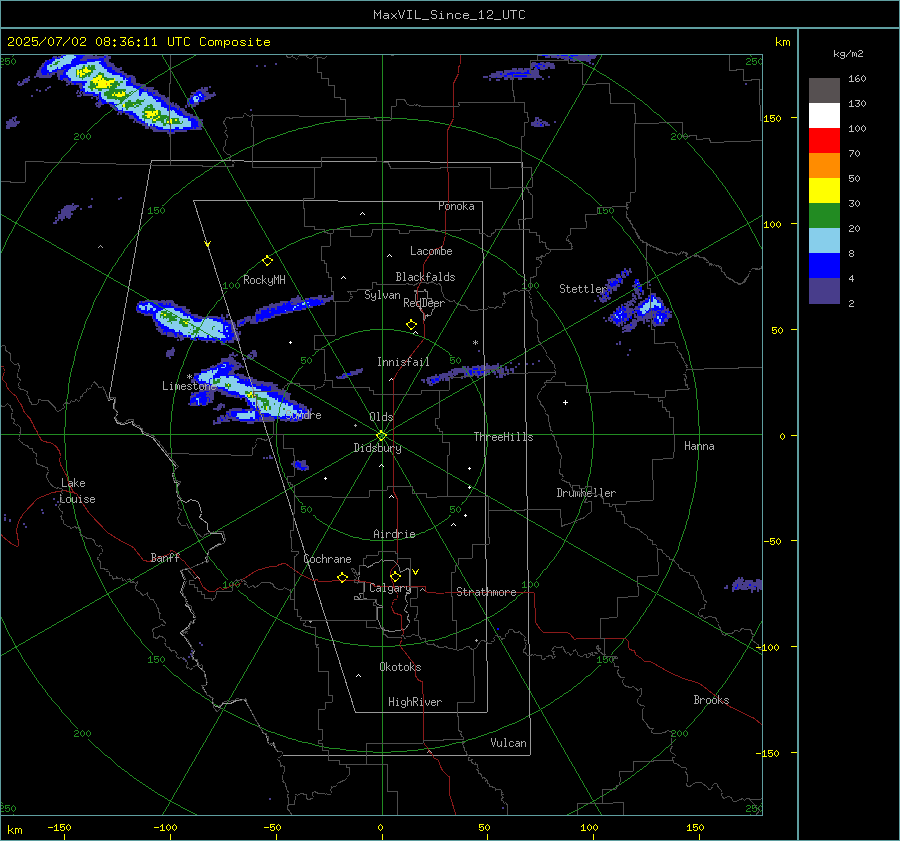This screenshot has height=841, width=900.
Task: Click the RedDeer label
Action: click(x=424, y=303)
